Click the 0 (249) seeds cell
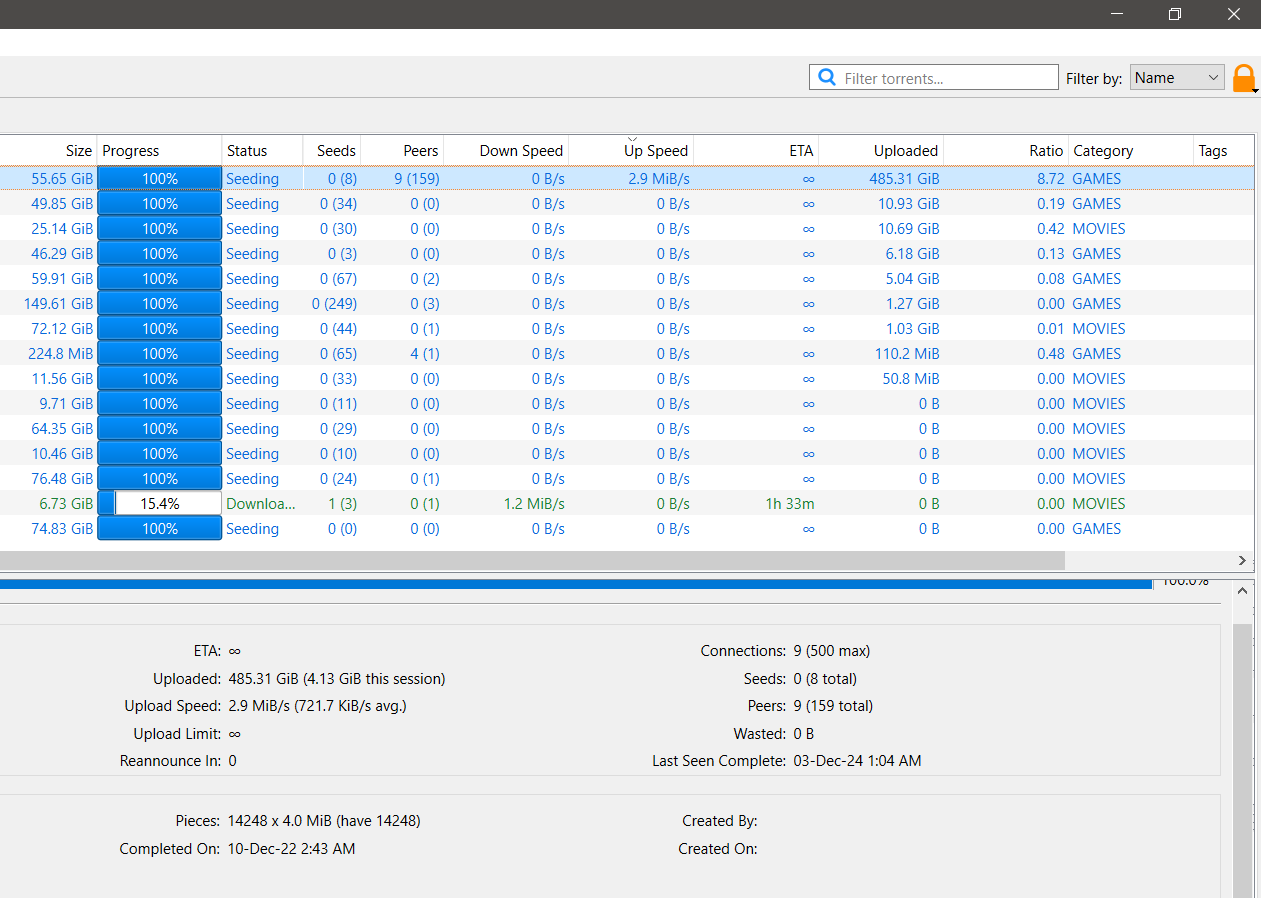The height and width of the screenshot is (898, 1261). coord(334,304)
